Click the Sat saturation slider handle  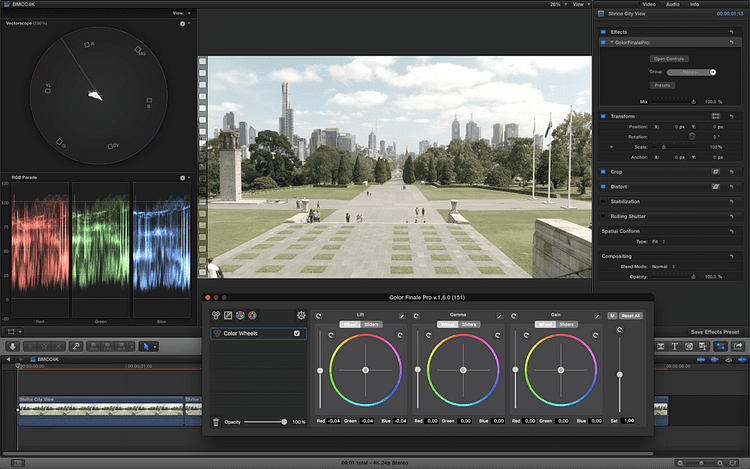pos(619,374)
